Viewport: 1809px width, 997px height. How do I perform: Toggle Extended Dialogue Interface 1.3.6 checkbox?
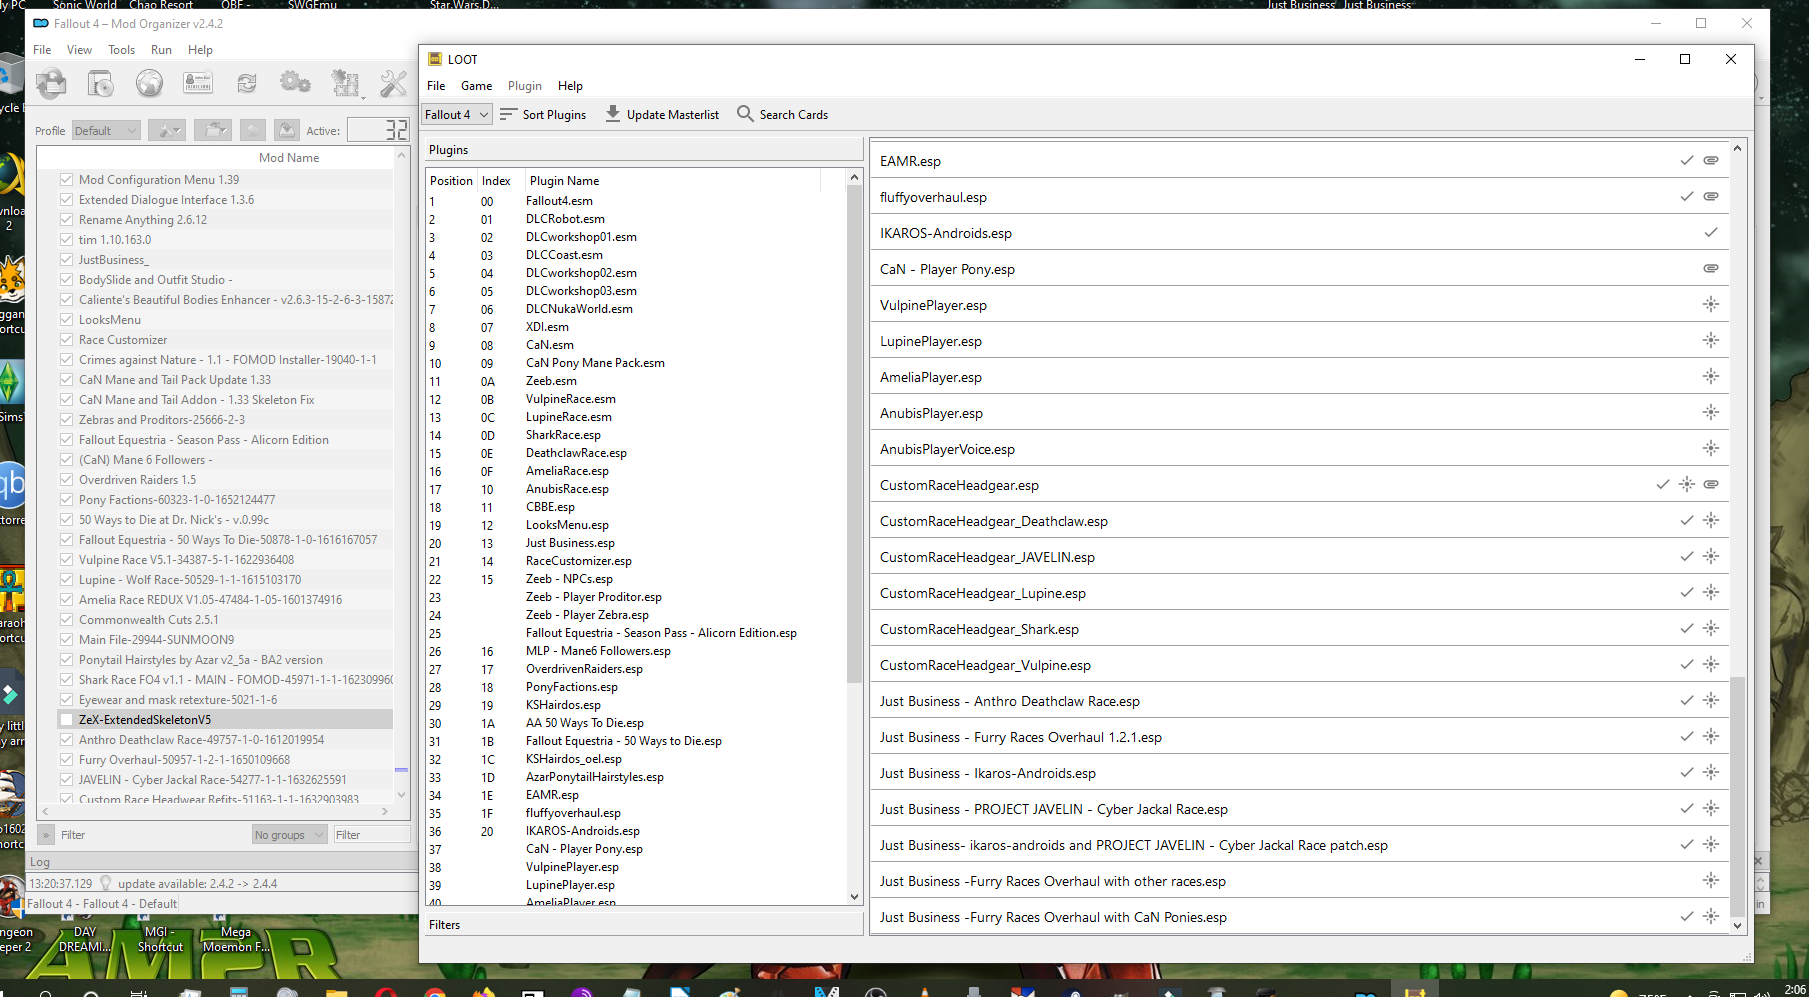[66, 200]
